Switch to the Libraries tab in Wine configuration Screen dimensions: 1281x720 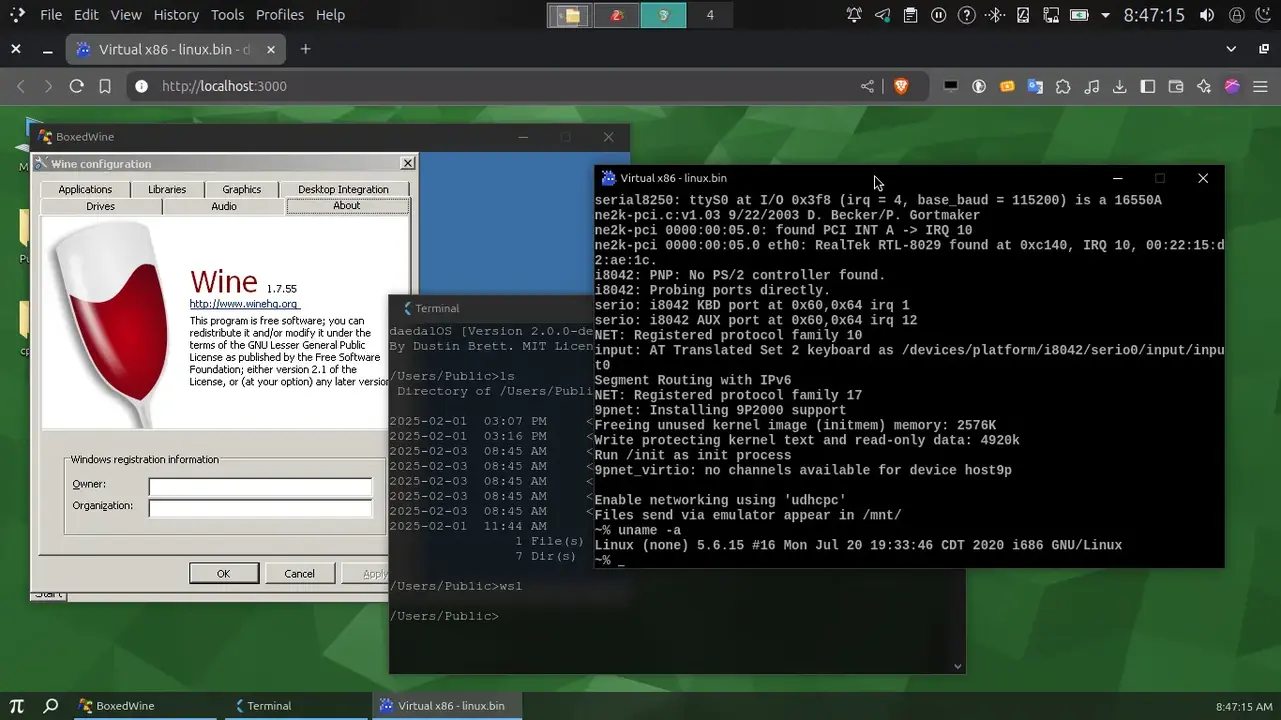[x=167, y=189]
